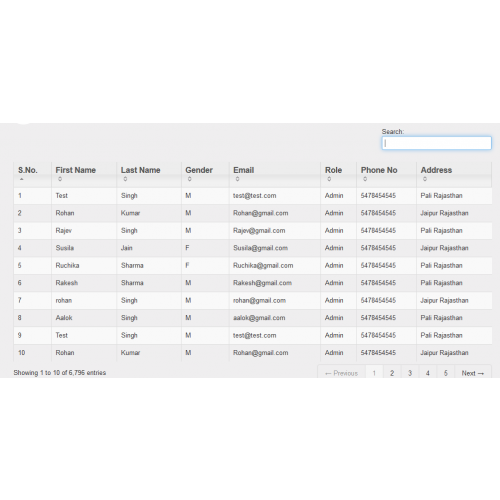Toggle sort icon under Last Name
Image resolution: width=500 pixels, height=500 pixels.
click(125, 179)
